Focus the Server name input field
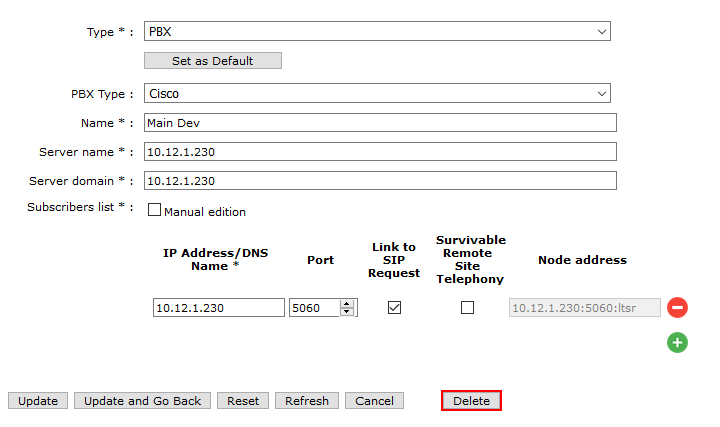Screen dimensions: 720x427 pos(380,152)
